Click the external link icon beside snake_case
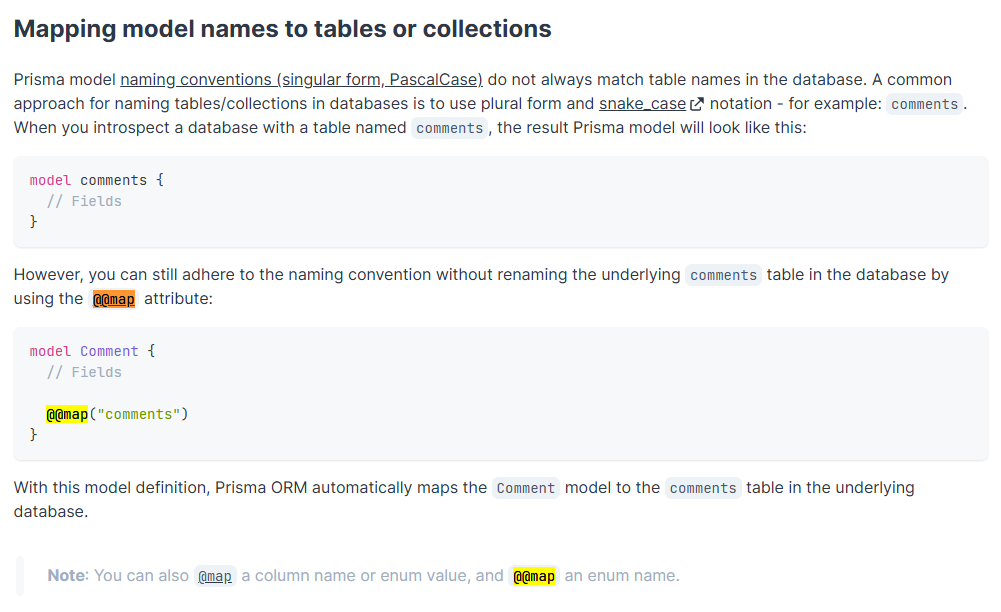Viewport: 1001px width, 612px height. pos(697,104)
